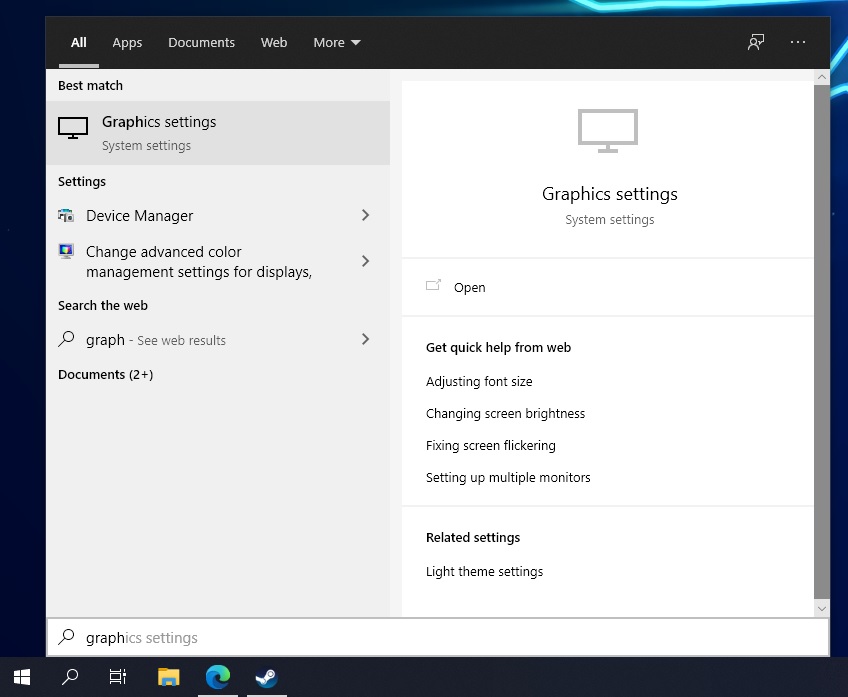
Task: Open the Windows Start button
Action: pyautogui.click(x=22, y=677)
